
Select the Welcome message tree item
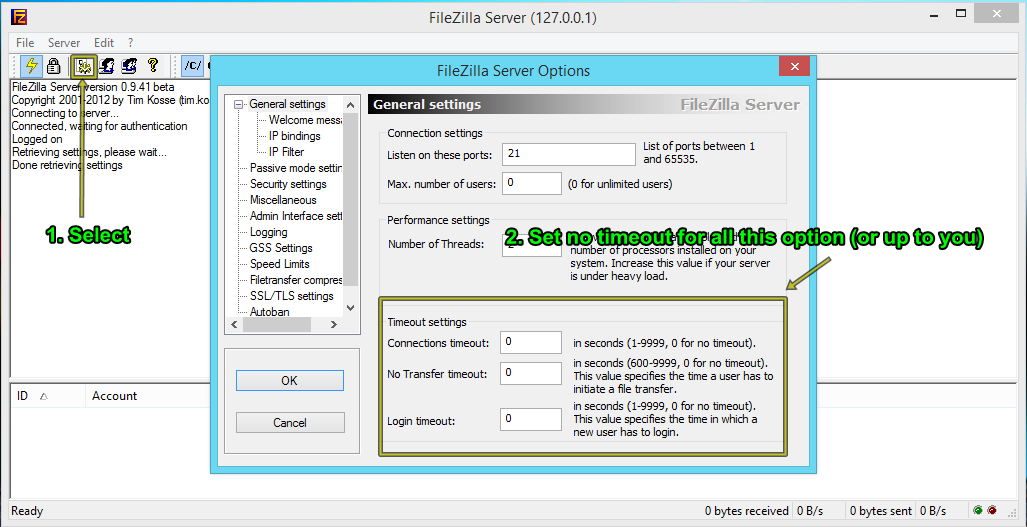(x=305, y=120)
